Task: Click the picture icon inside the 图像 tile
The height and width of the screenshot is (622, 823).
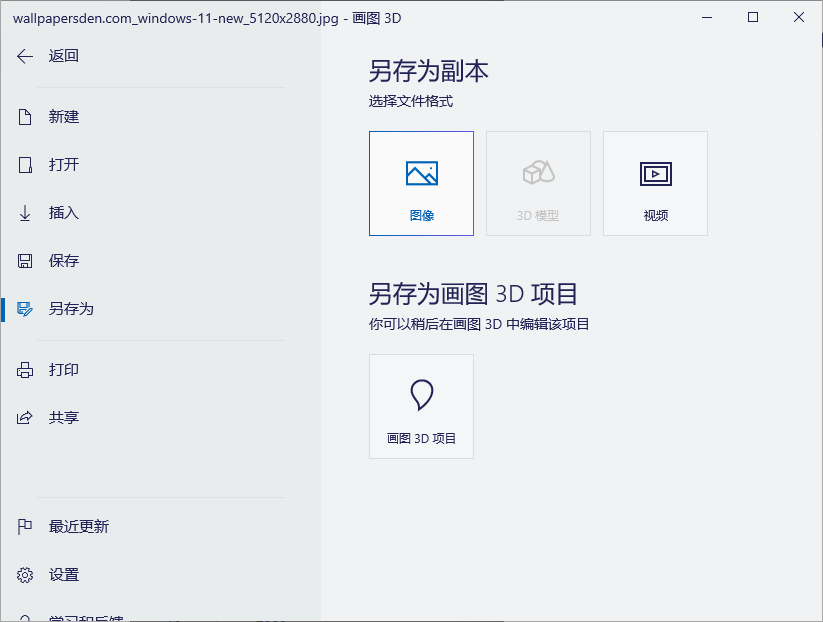Action: click(421, 172)
